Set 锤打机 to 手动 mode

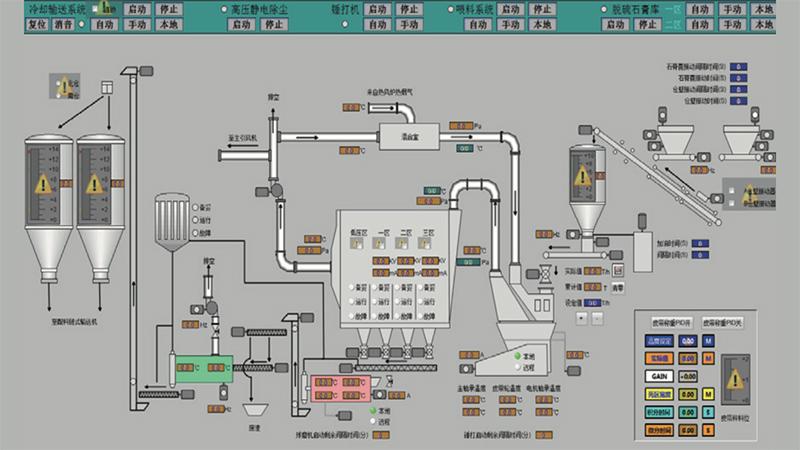coord(409,24)
